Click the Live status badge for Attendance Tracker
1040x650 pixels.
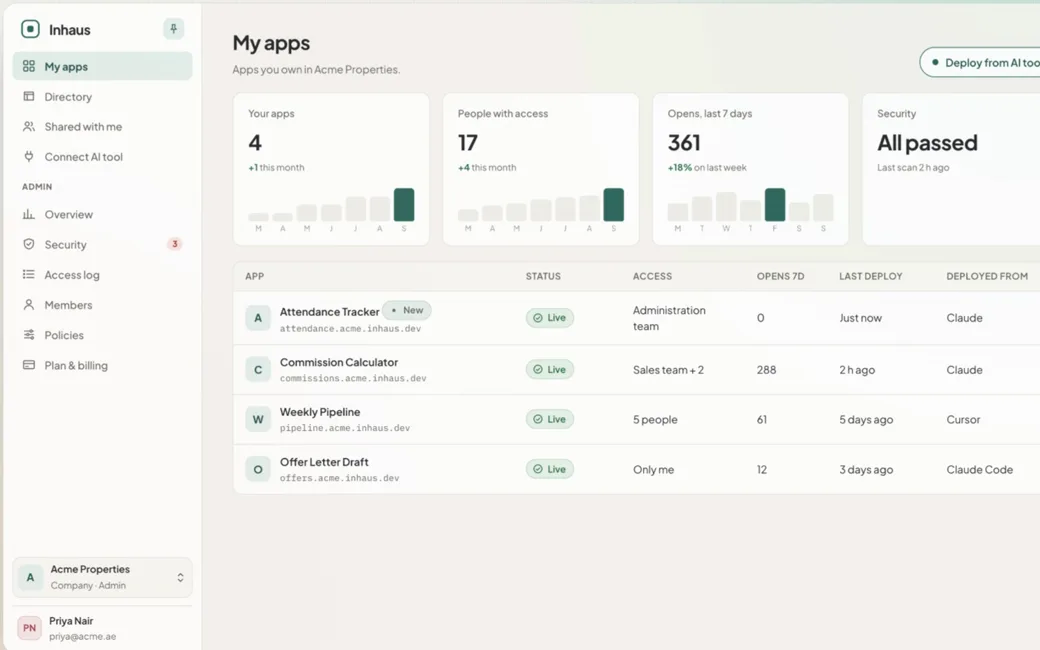[x=550, y=318]
